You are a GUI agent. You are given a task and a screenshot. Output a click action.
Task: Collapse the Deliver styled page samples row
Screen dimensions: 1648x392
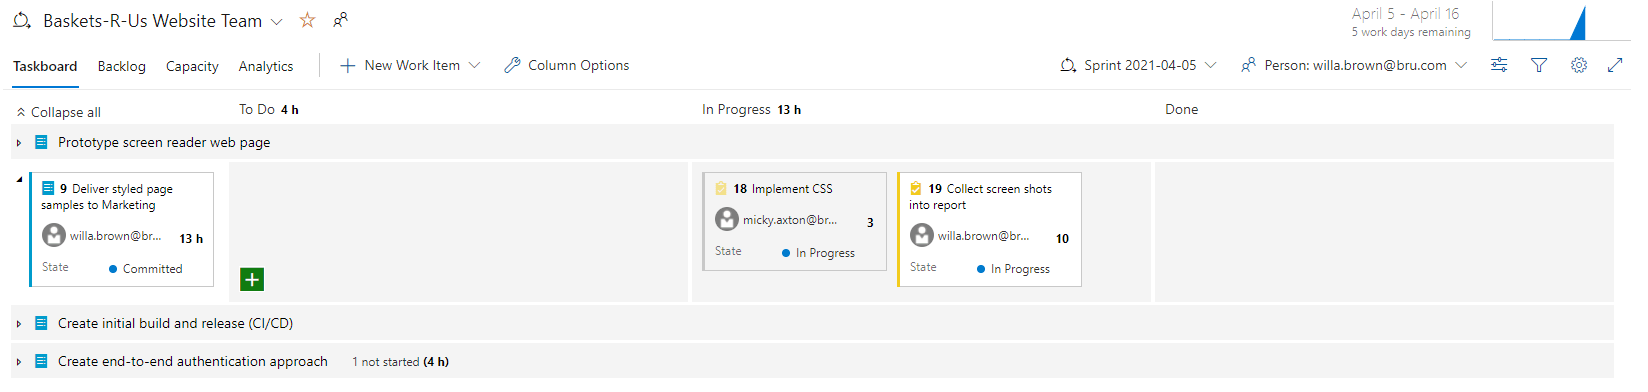(x=19, y=179)
